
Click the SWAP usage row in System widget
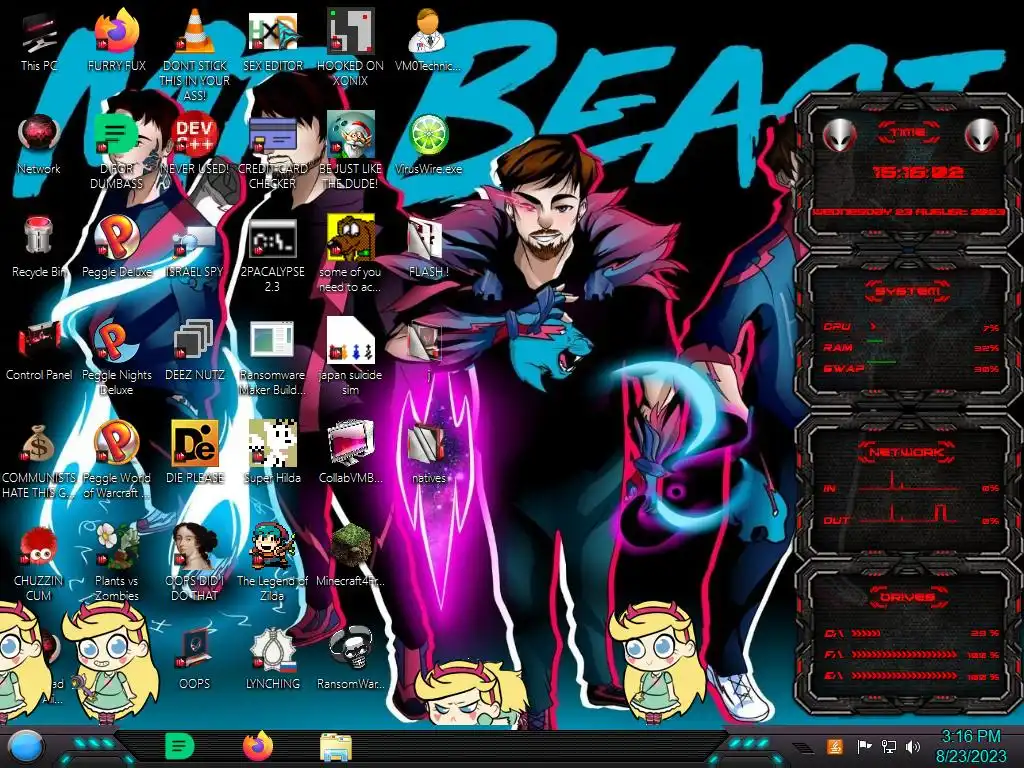tap(911, 368)
